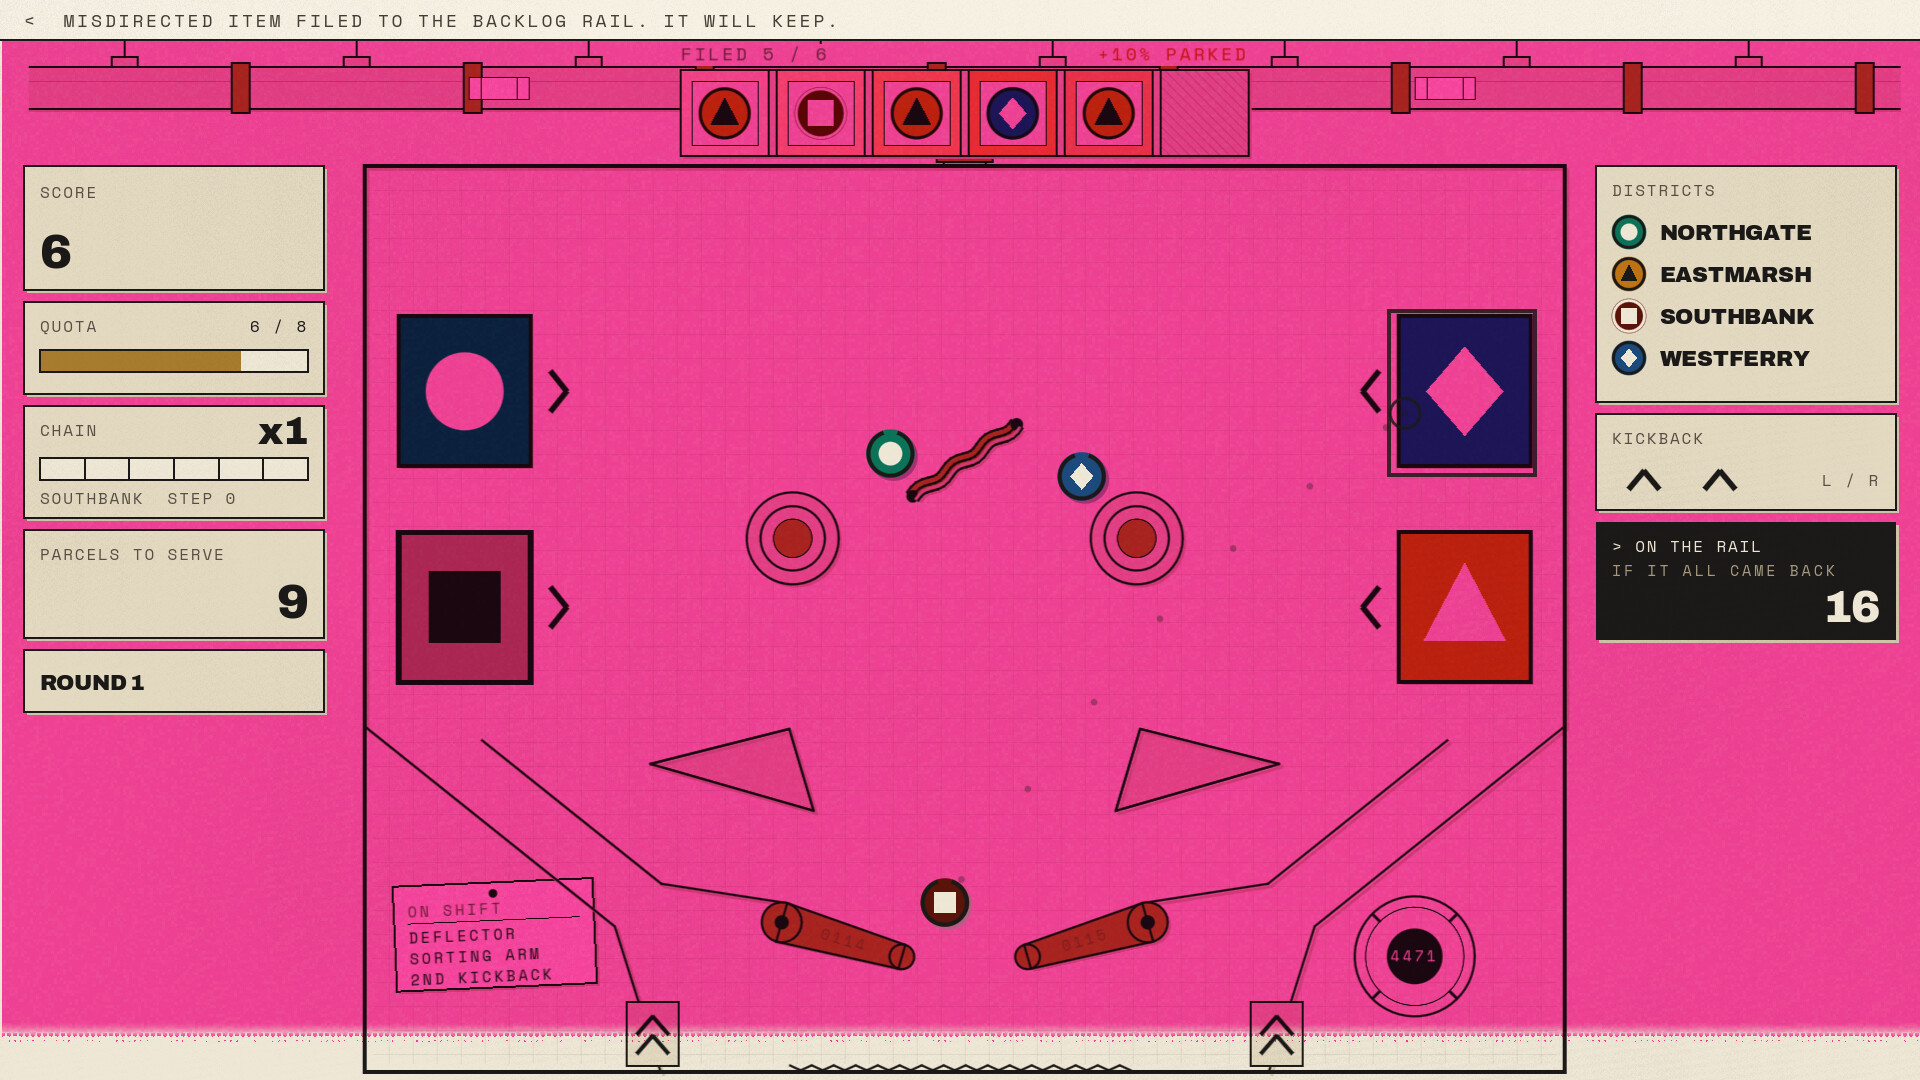
Task: Toggle the left kickback lane gate
Action: click(652, 1034)
